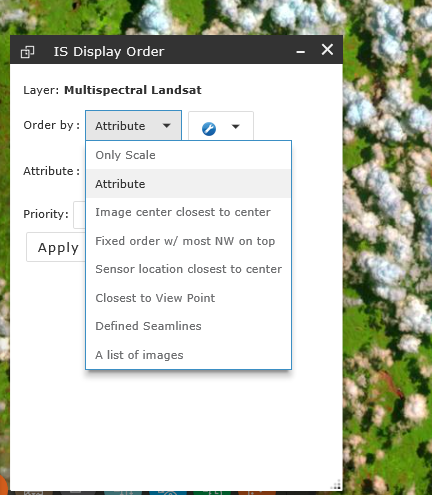Viewport: 432px width, 495px height.
Task: Click the Apply button
Action: coord(56,247)
